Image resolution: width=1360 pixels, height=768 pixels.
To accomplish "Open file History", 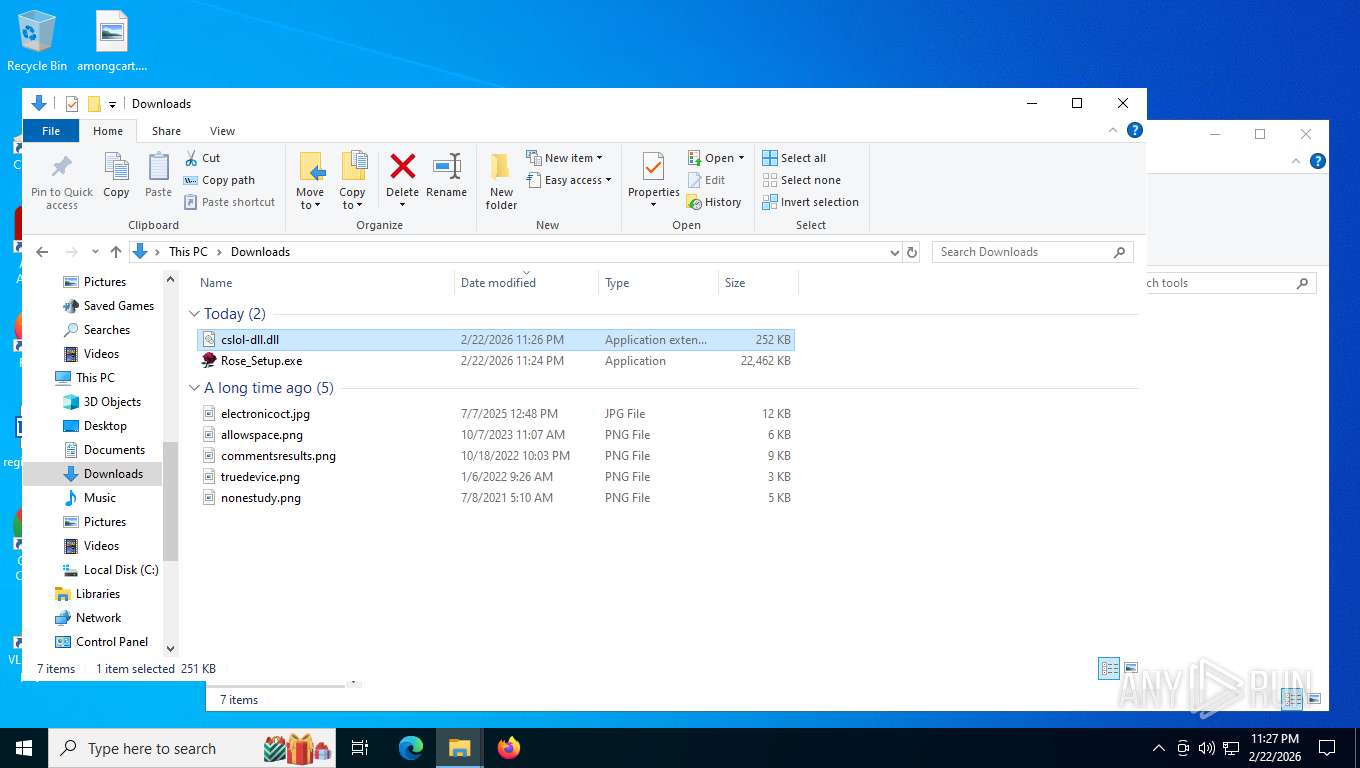I will point(714,202).
